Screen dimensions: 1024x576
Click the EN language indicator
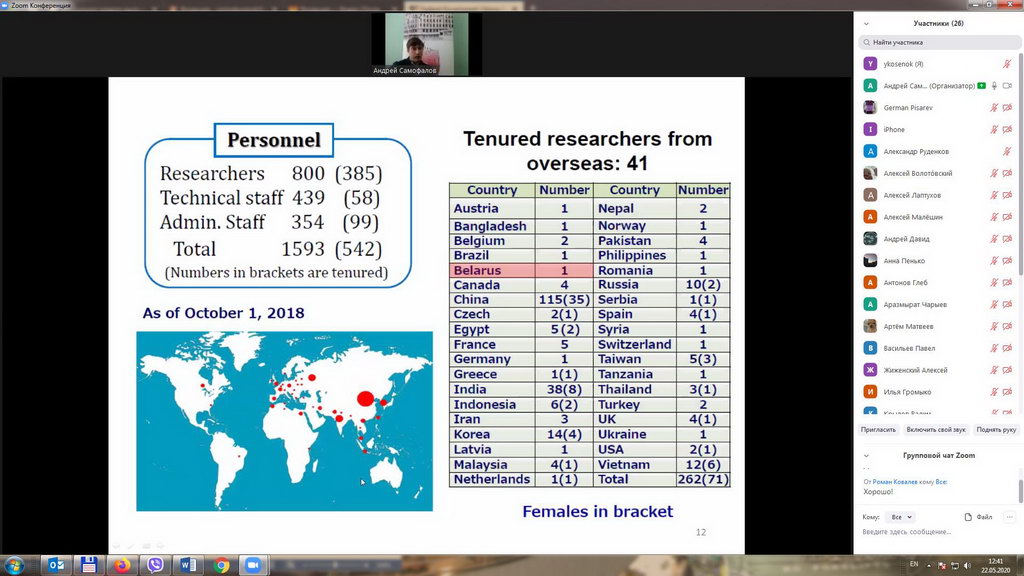tap(914, 564)
